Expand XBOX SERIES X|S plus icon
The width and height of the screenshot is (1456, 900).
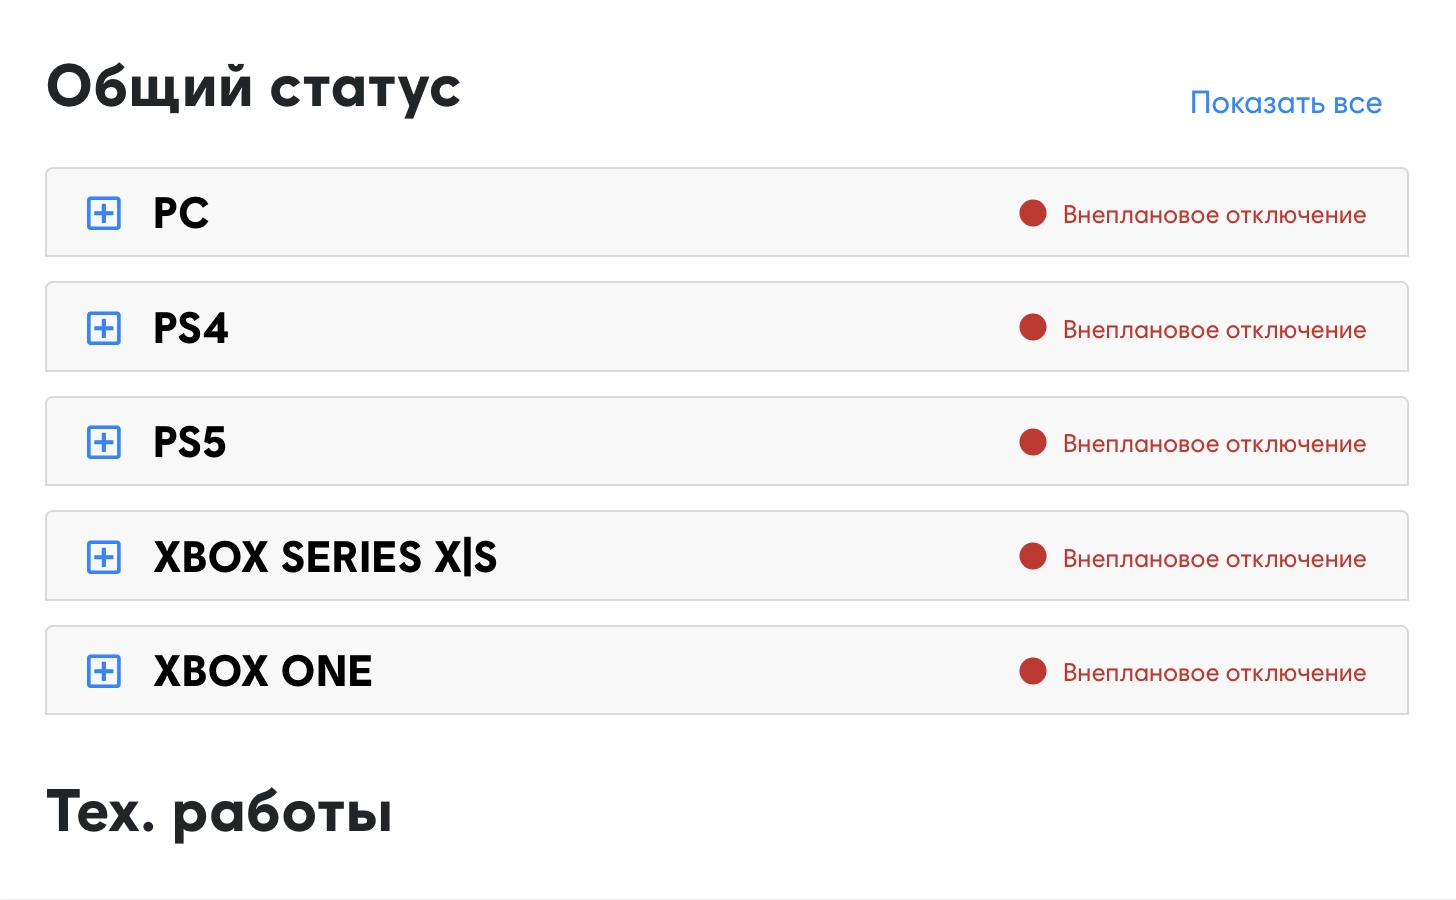click(x=104, y=557)
